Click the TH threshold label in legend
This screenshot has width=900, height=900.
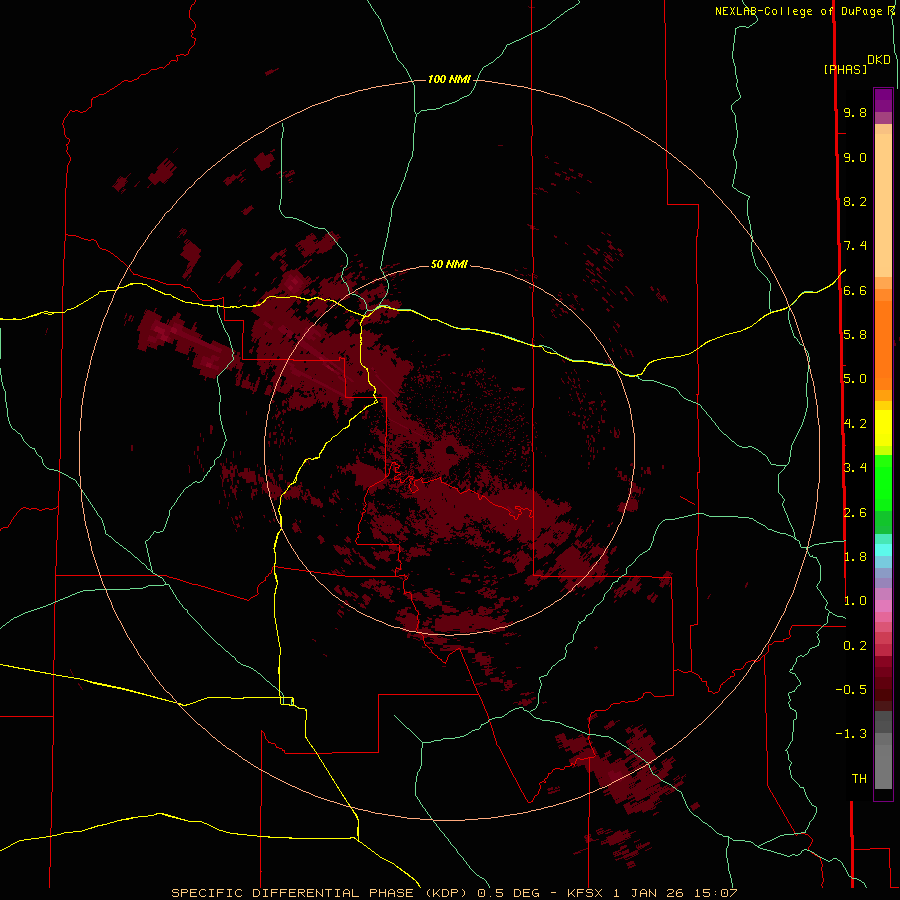[x=859, y=779]
